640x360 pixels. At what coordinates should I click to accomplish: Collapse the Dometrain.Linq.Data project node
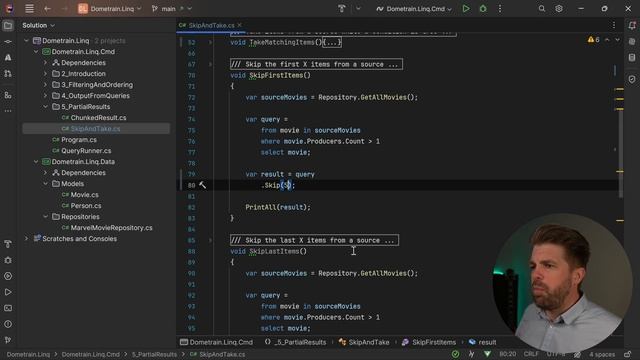[36, 162]
